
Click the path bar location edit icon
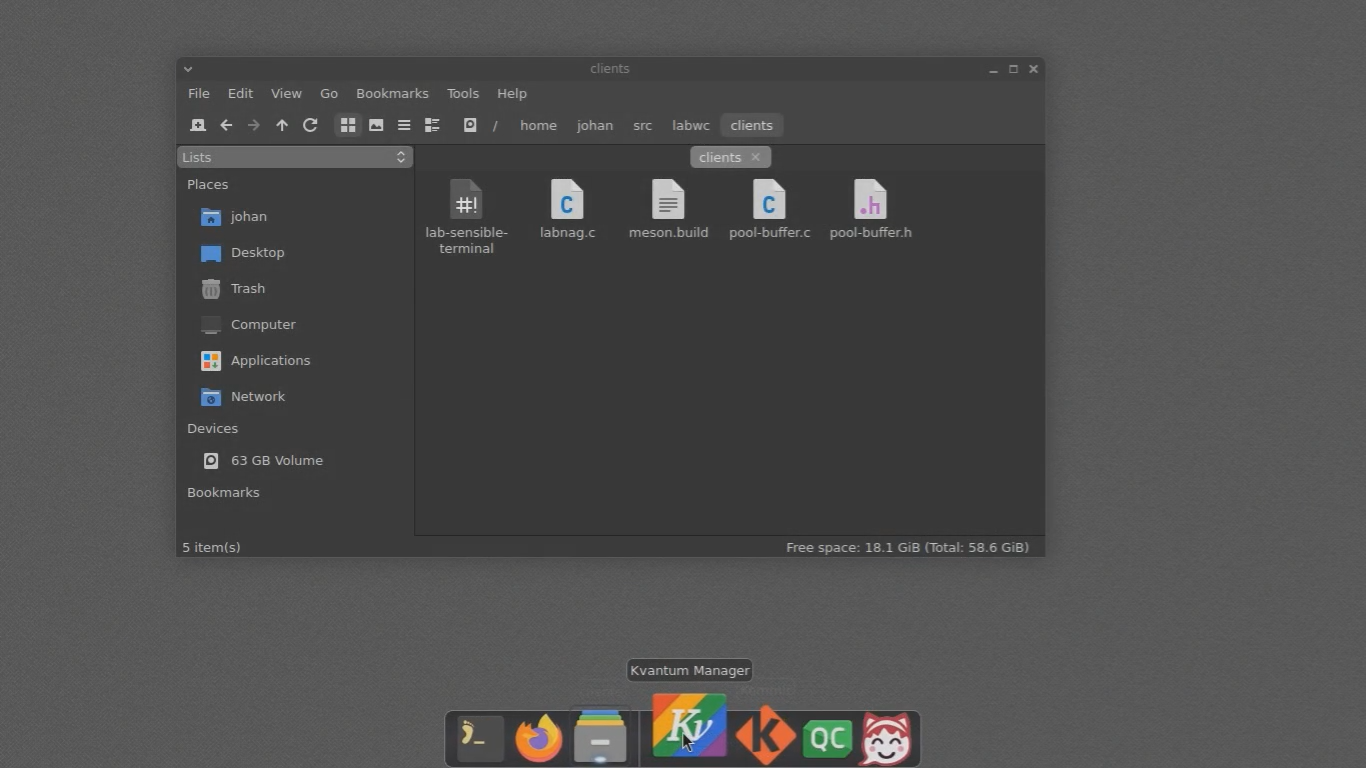(470, 125)
